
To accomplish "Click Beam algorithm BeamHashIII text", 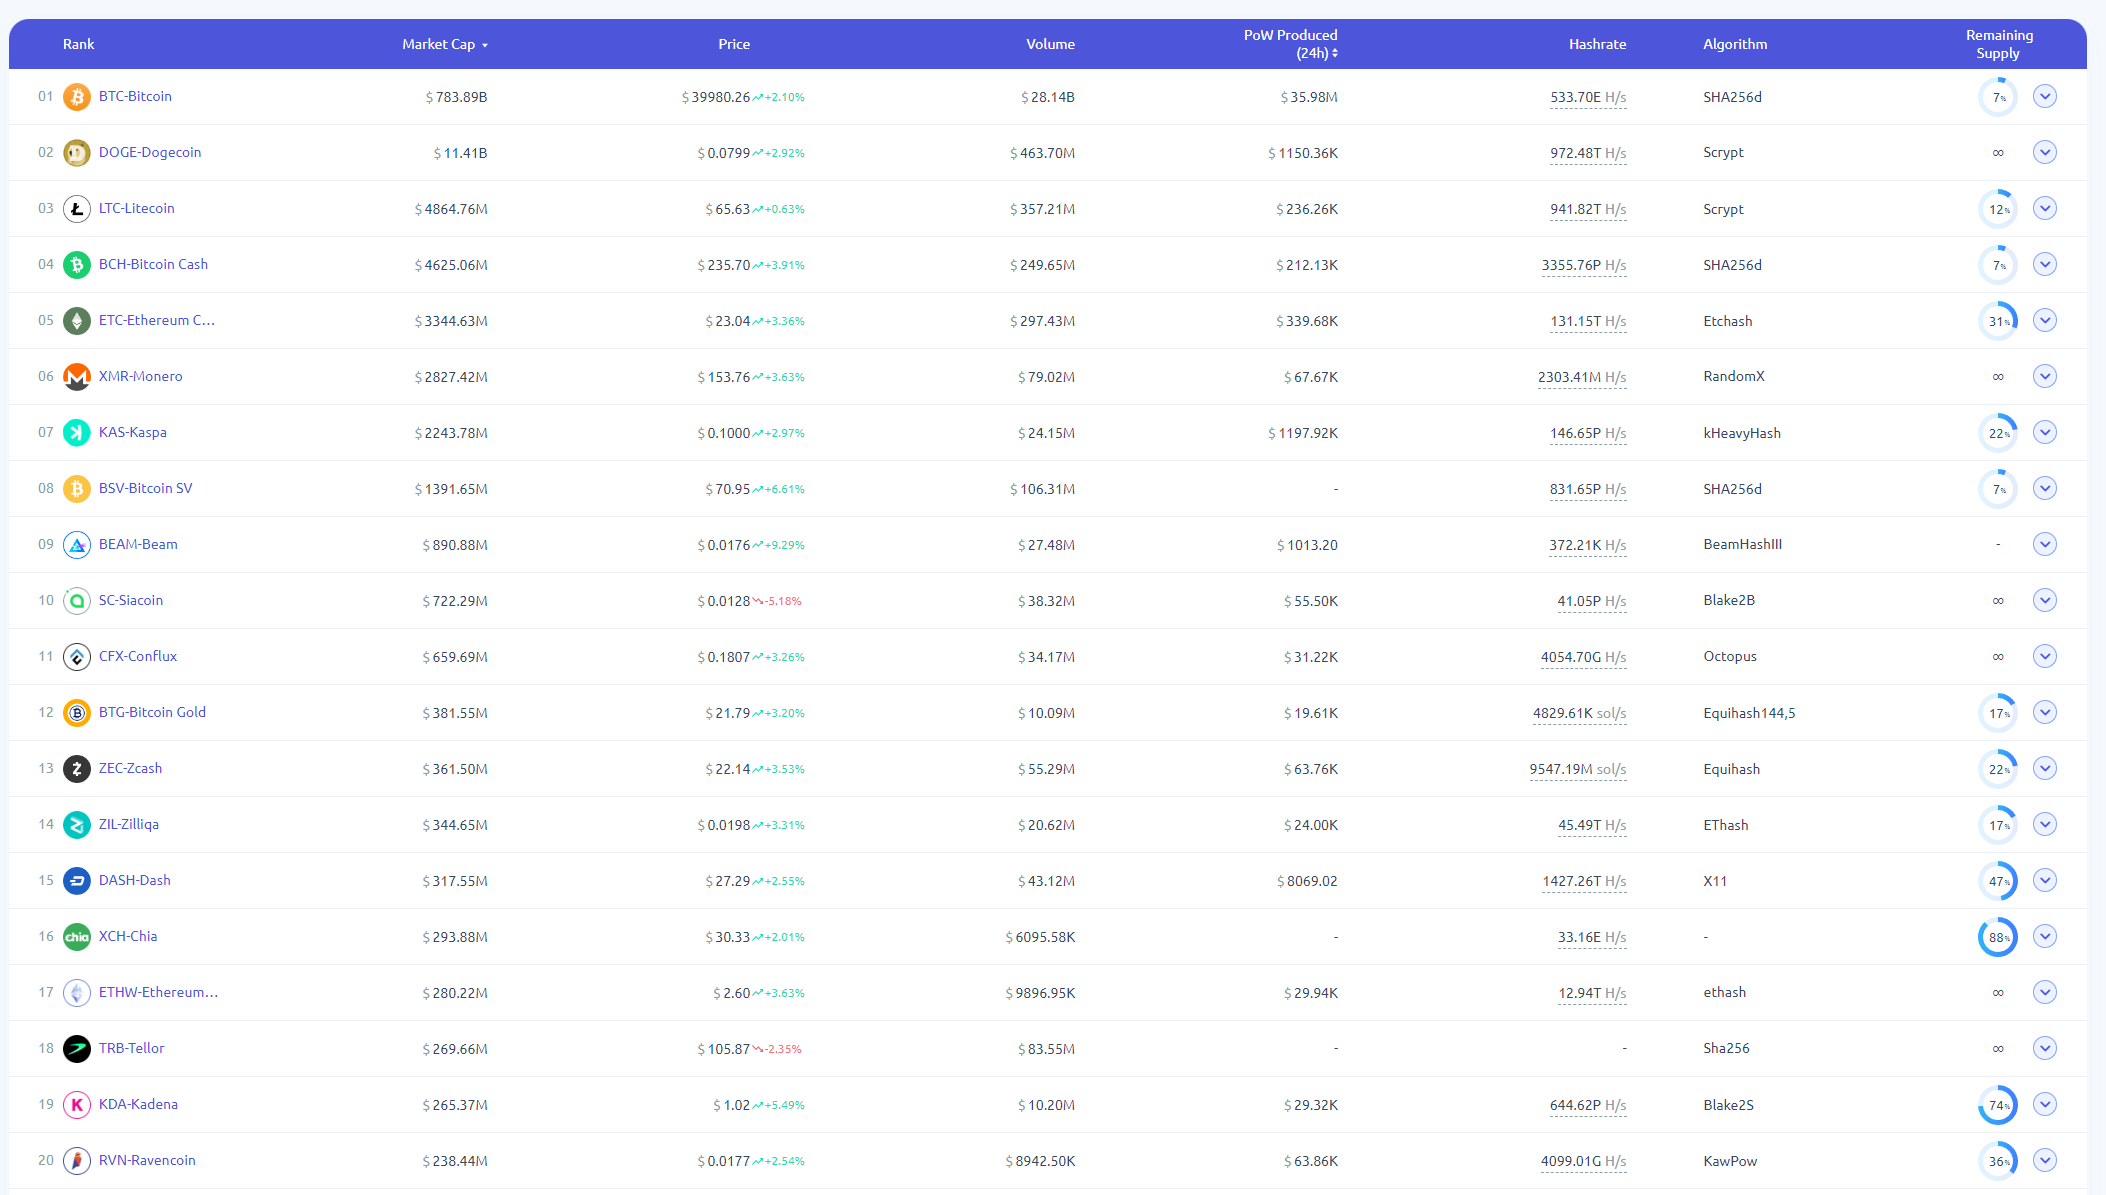I will (x=1743, y=545).
